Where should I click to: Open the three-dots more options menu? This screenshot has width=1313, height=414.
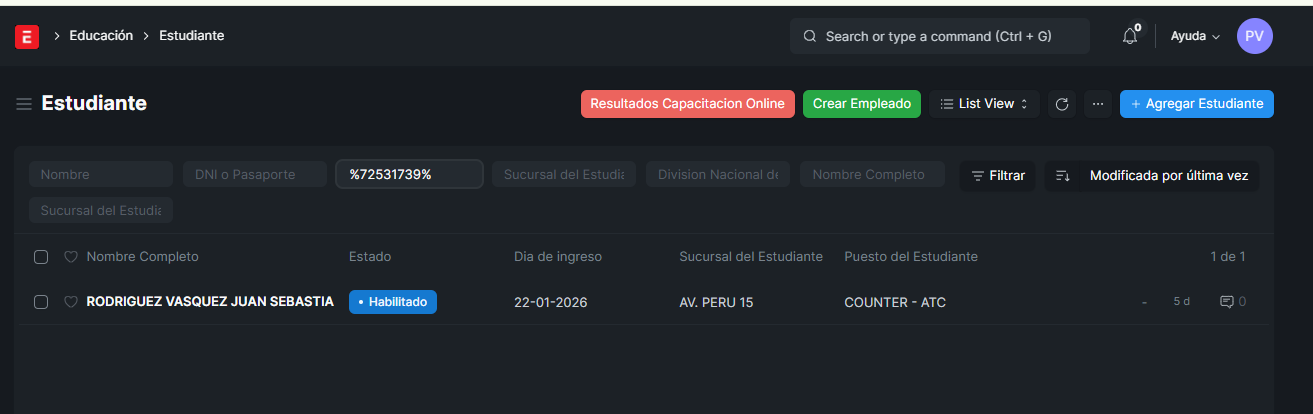tap(1097, 104)
